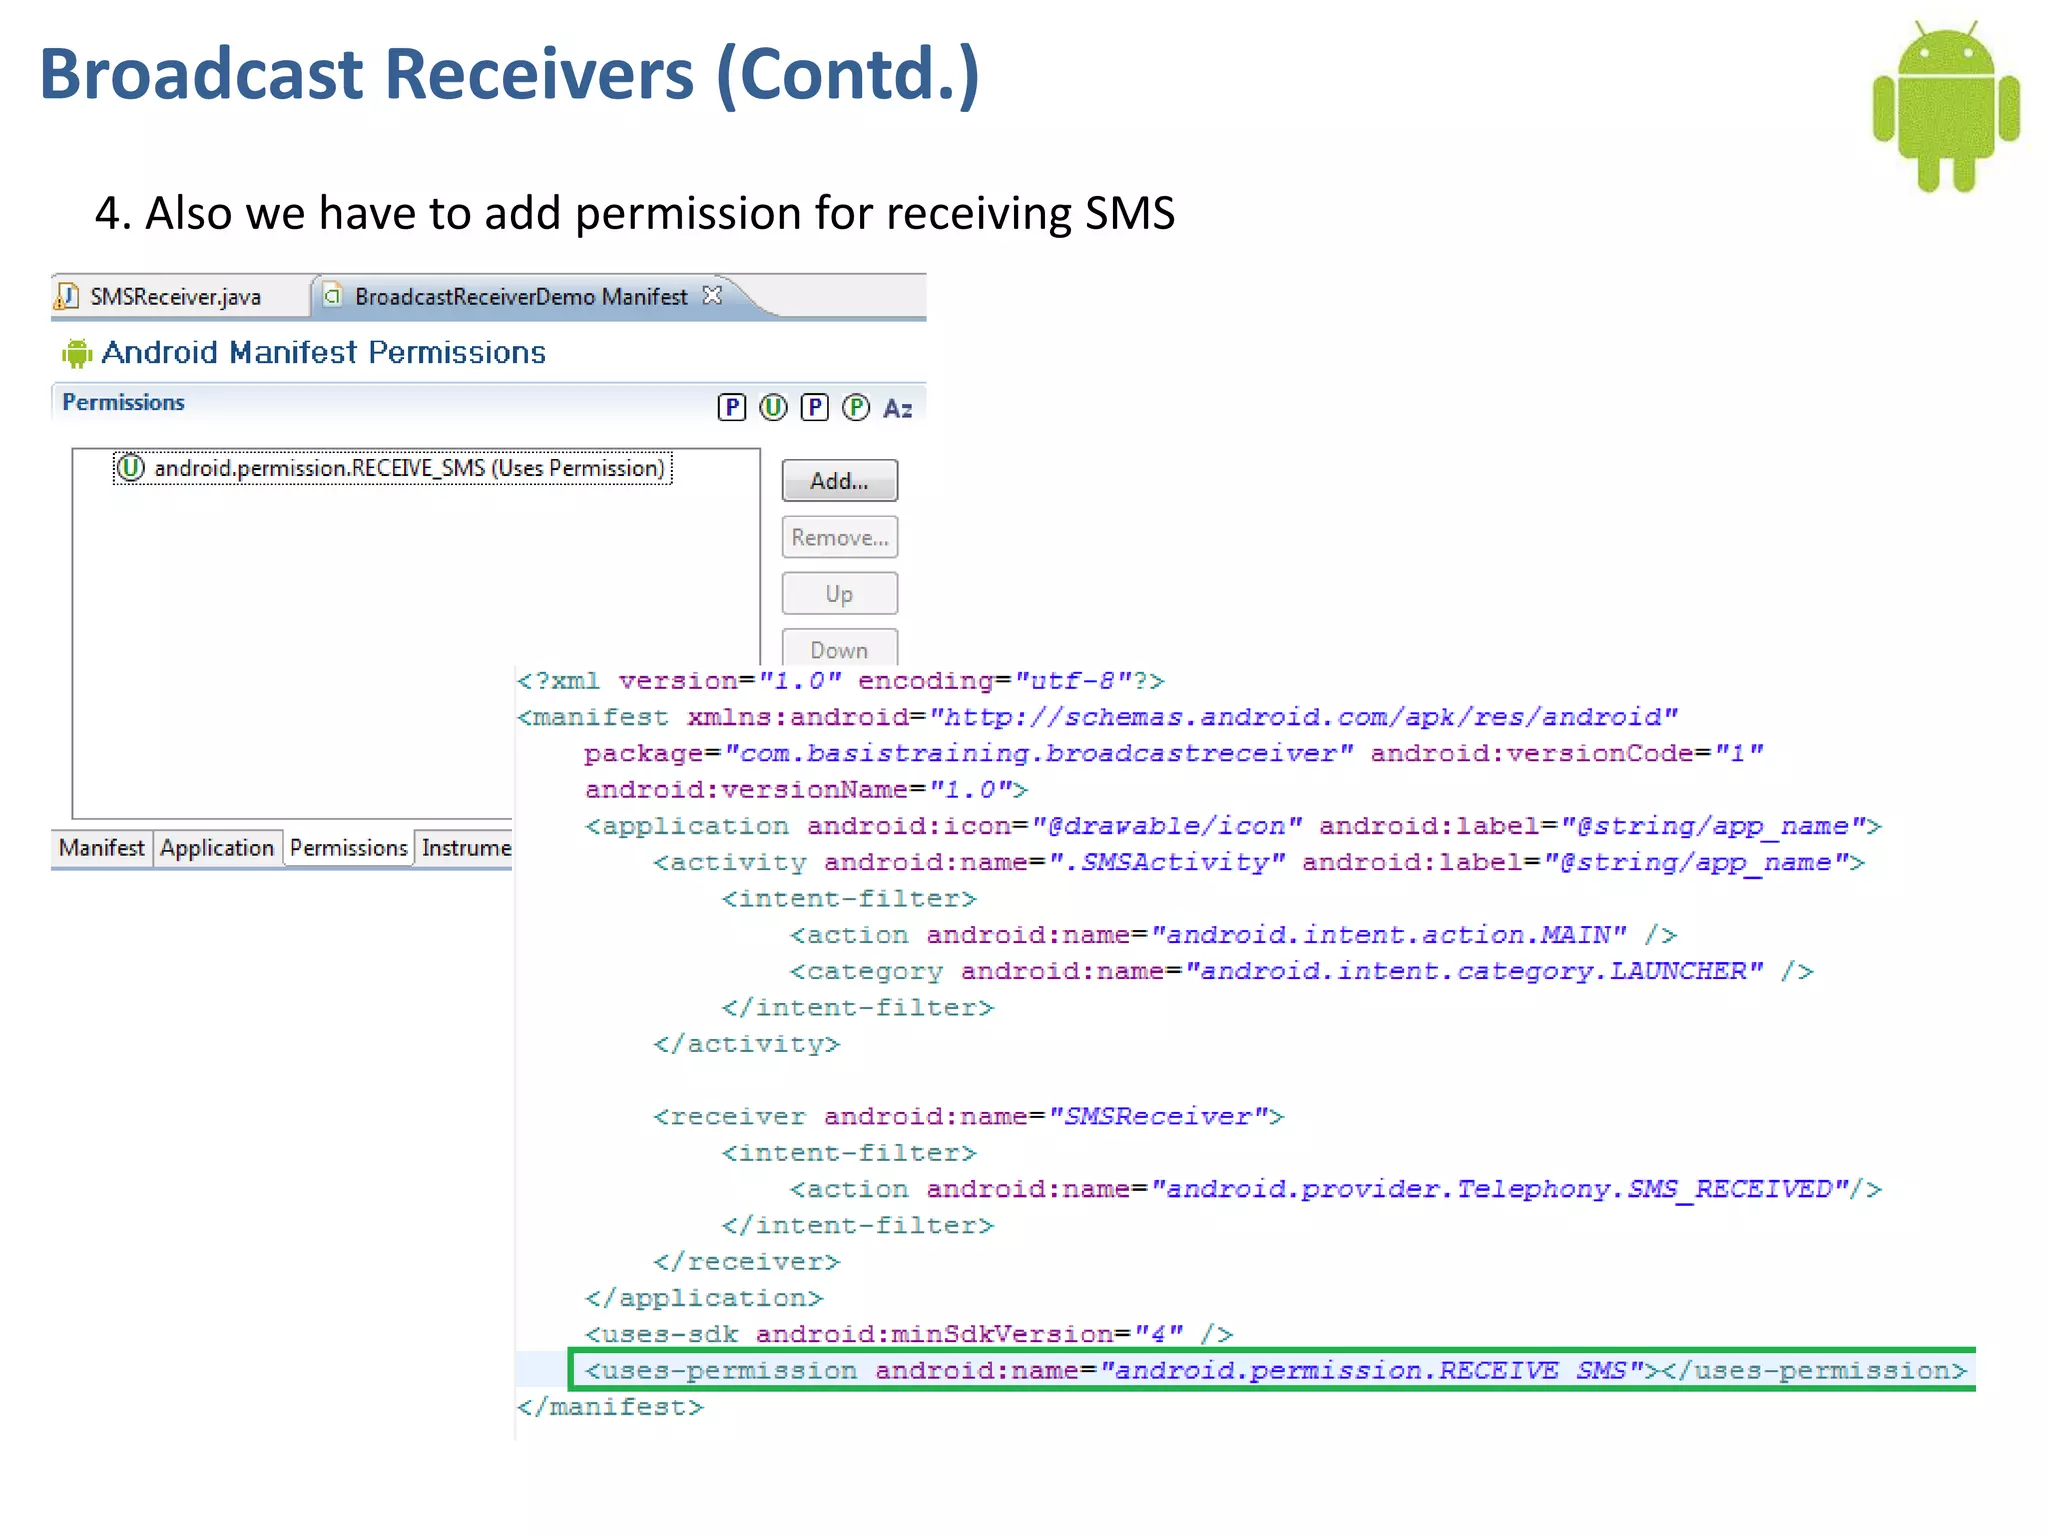
Task: Click the '<receiver android:name="SMSReceiver">' line
Action: tap(968, 1116)
